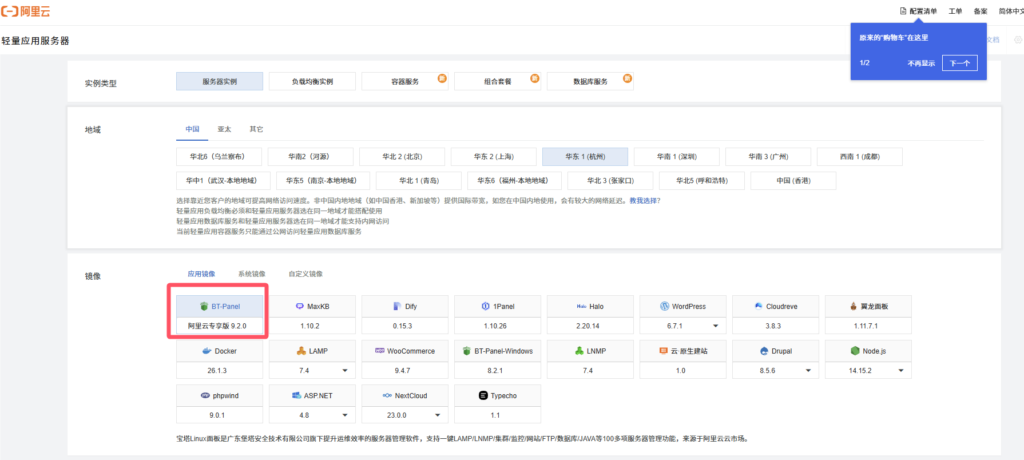The width and height of the screenshot is (1024, 460).
Task: Switch to the 中国 region tab
Action: [192, 129]
